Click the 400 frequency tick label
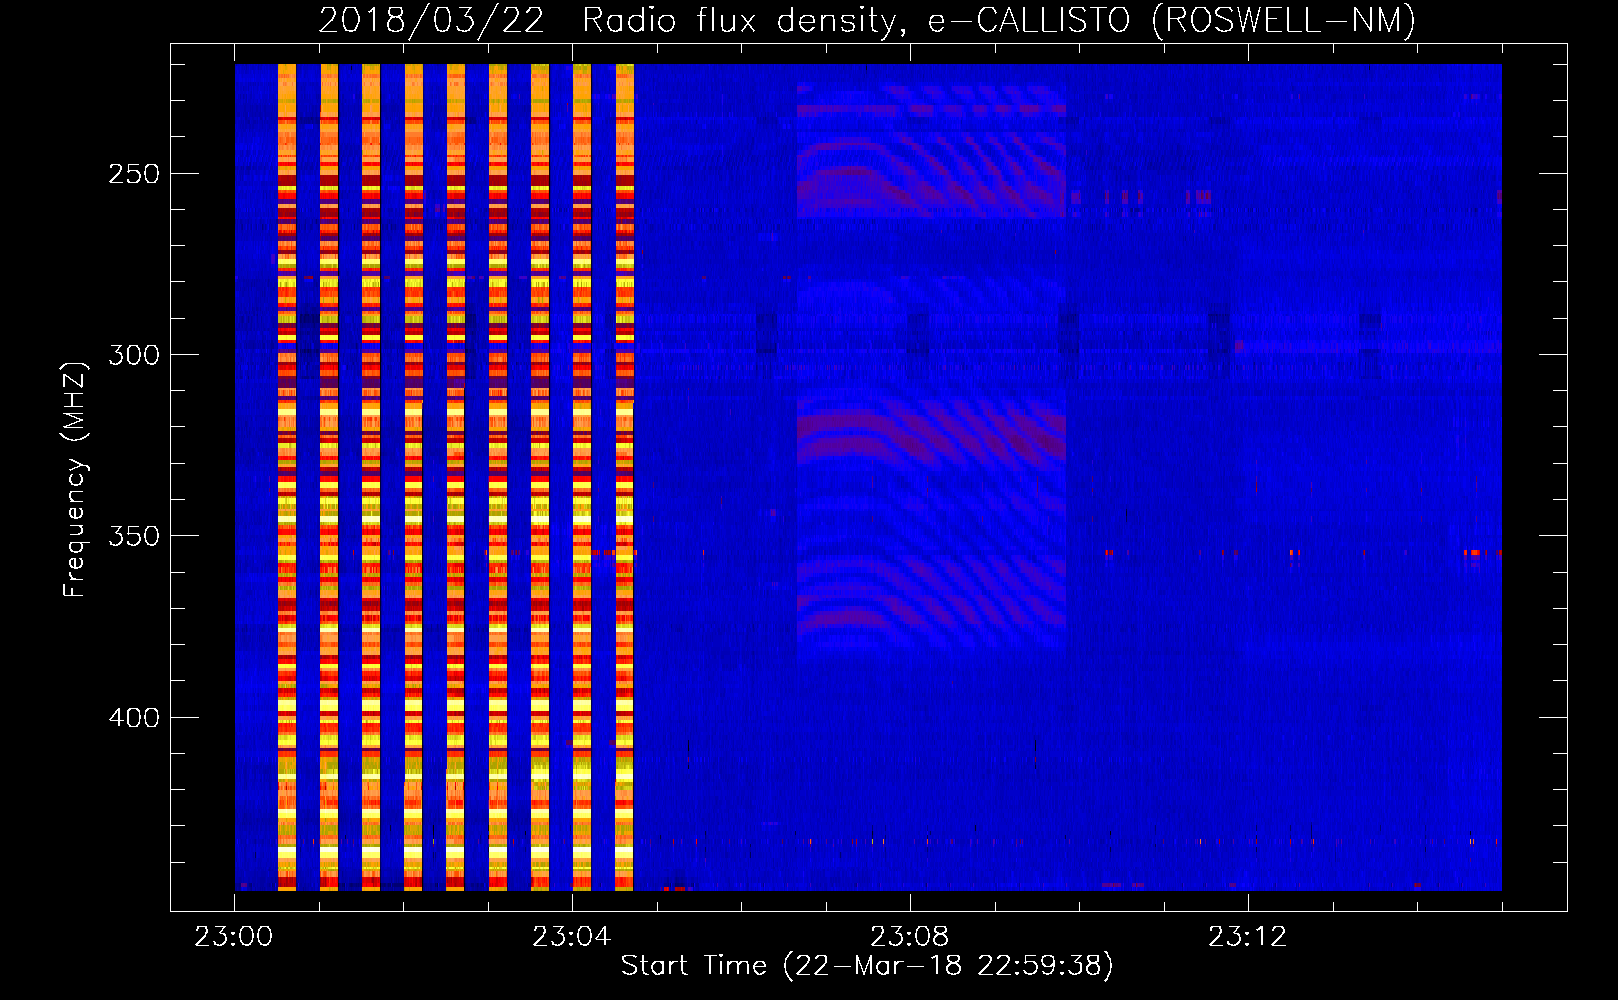Image resolution: width=1618 pixels, height=1000 pixels. pos(134,718)
